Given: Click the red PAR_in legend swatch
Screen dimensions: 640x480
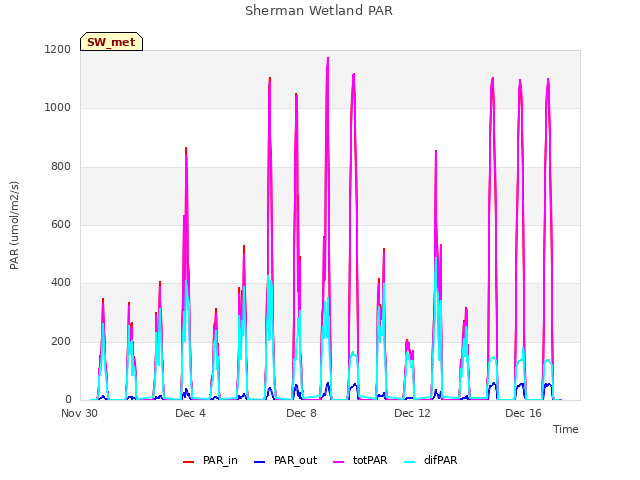Looking at the screenshot, I should pyautogui.click(x=188, y=461).
